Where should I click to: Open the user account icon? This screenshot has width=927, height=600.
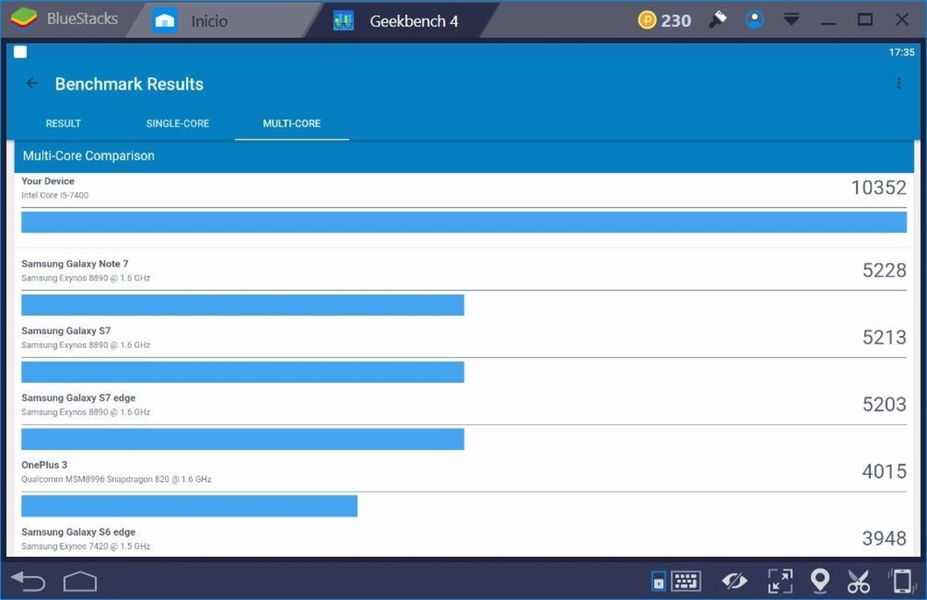pyautogui.click(x=754, y=20)
